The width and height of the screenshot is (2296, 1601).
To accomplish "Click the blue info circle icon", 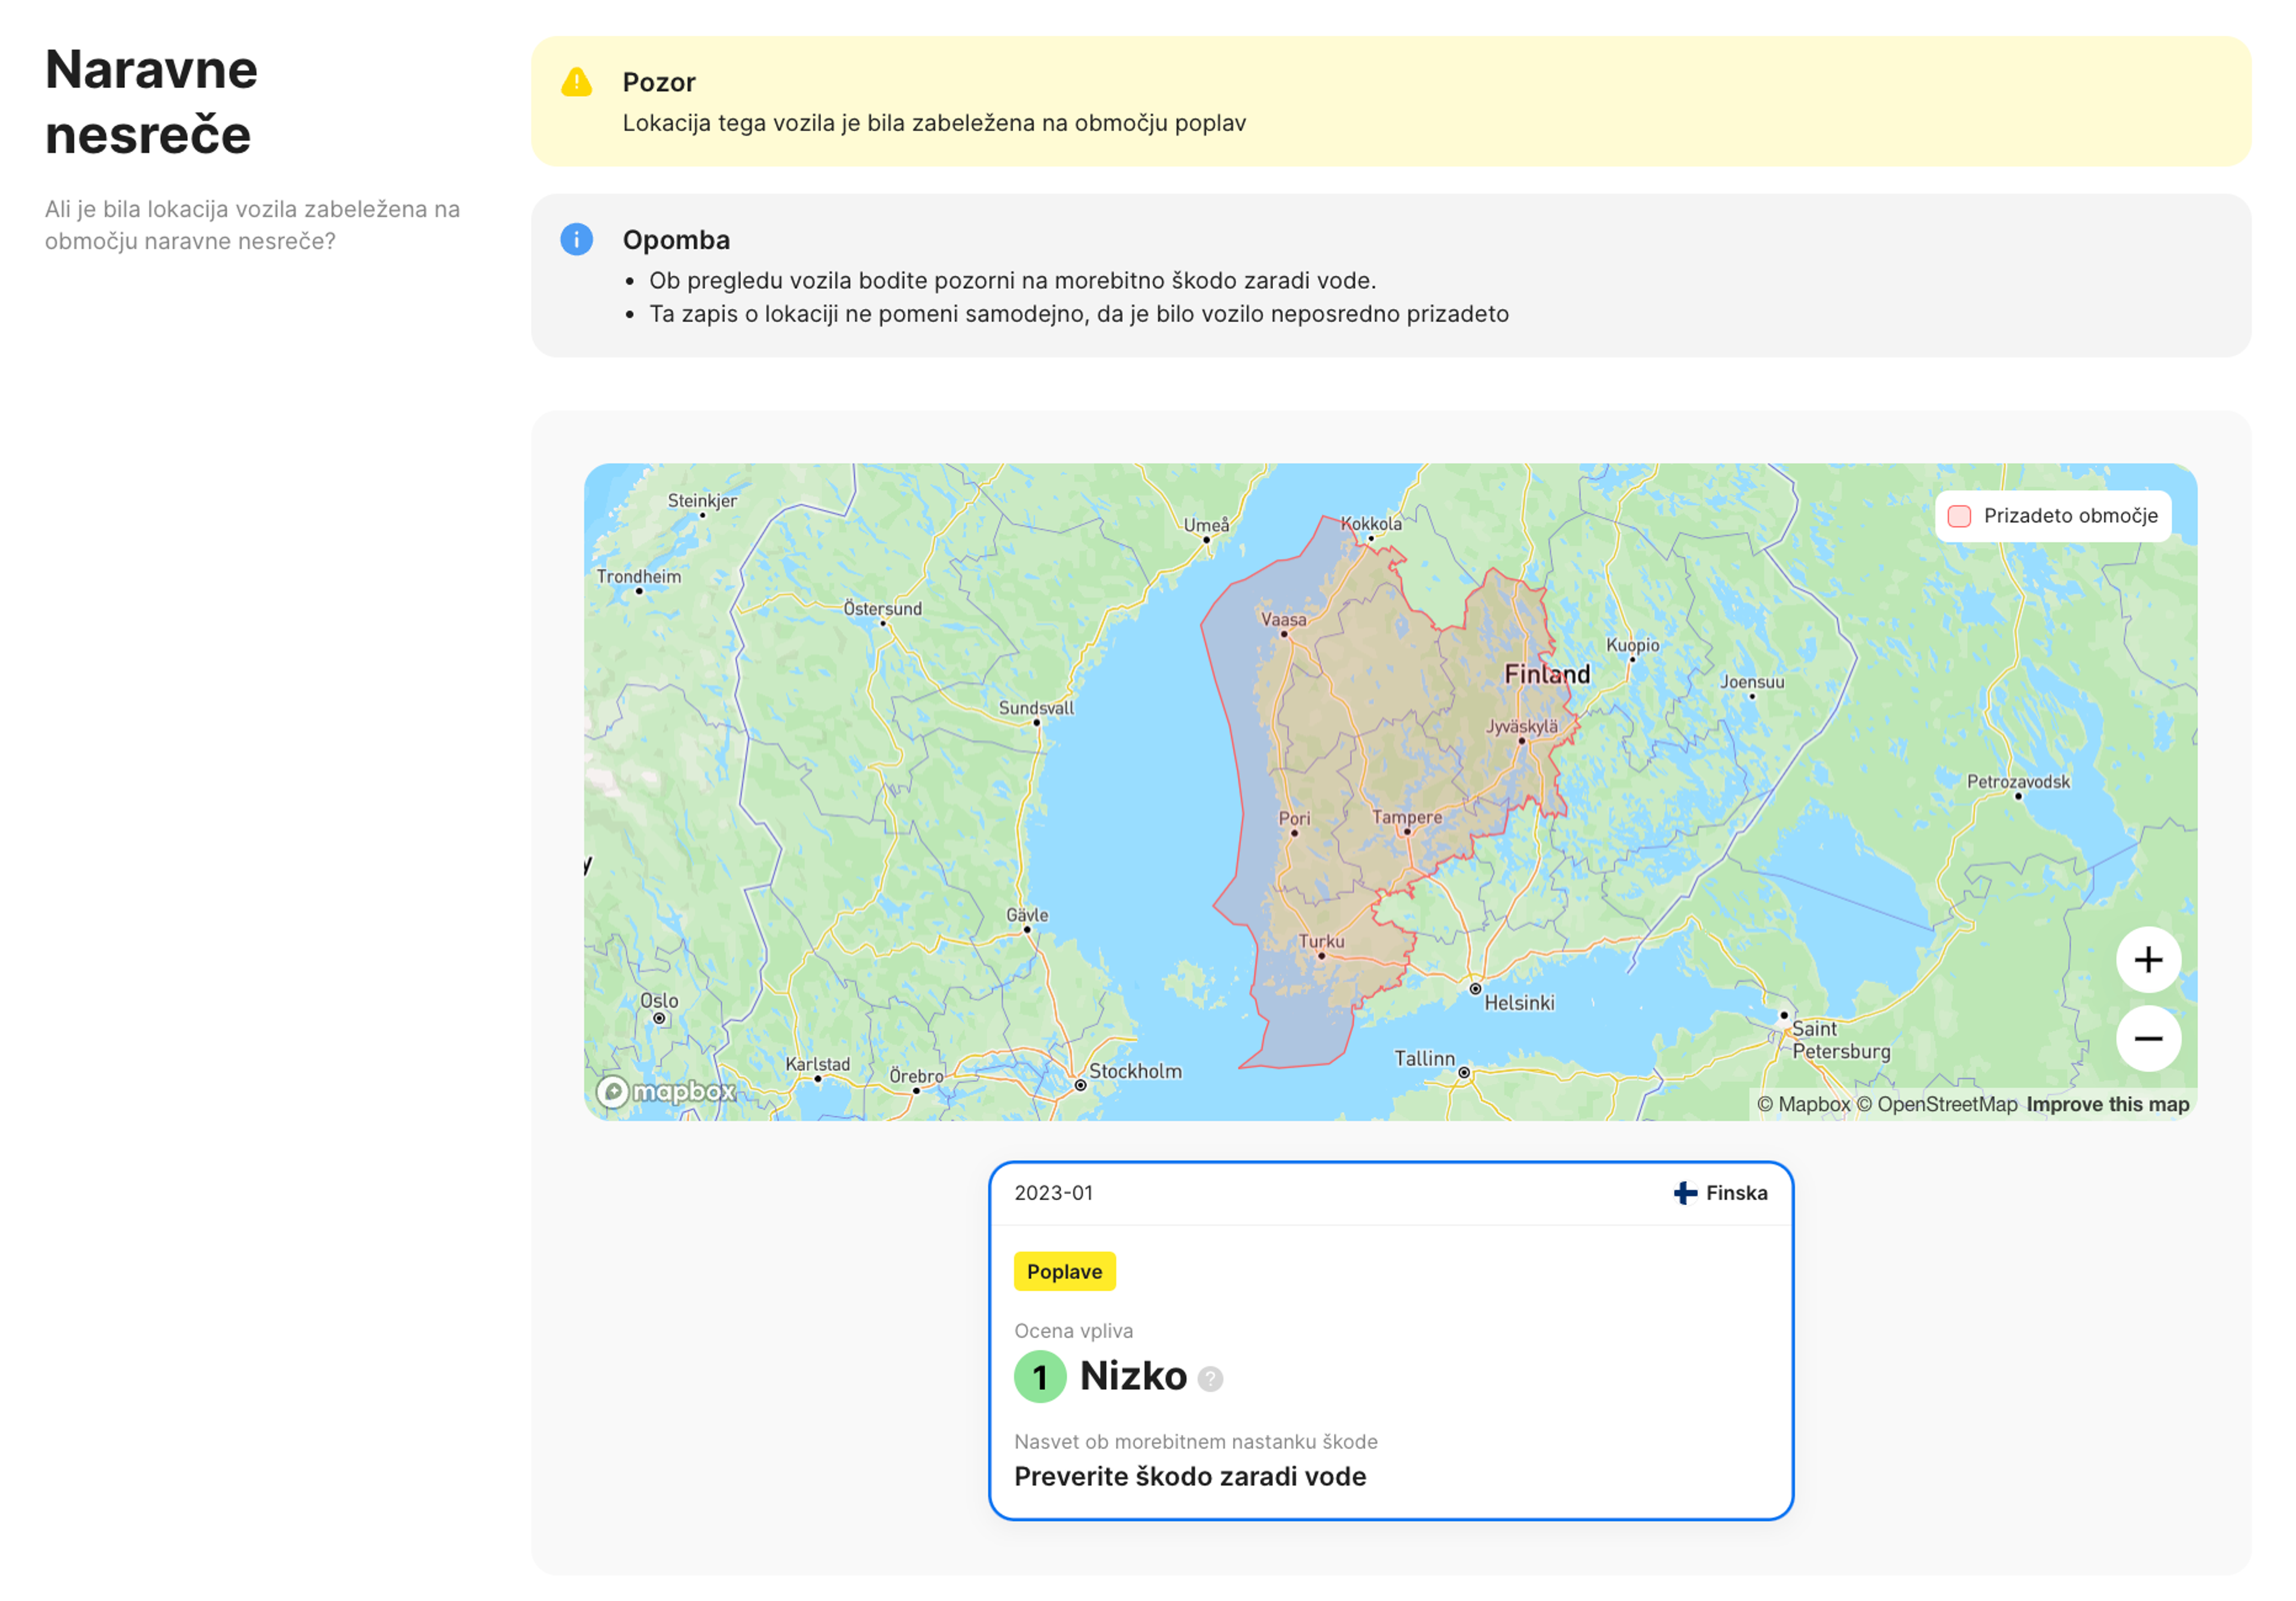I will click(576, 239).
